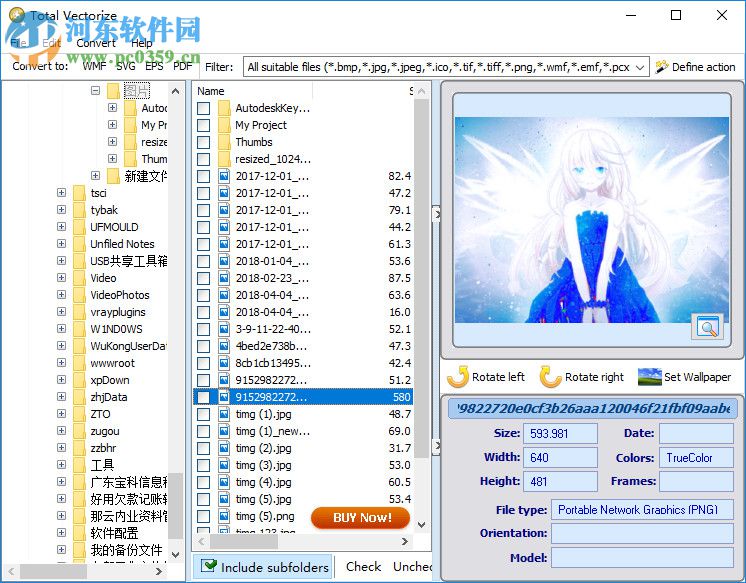Select the resized_1024 folder row

pyautogui.click(x=303, y=159)
